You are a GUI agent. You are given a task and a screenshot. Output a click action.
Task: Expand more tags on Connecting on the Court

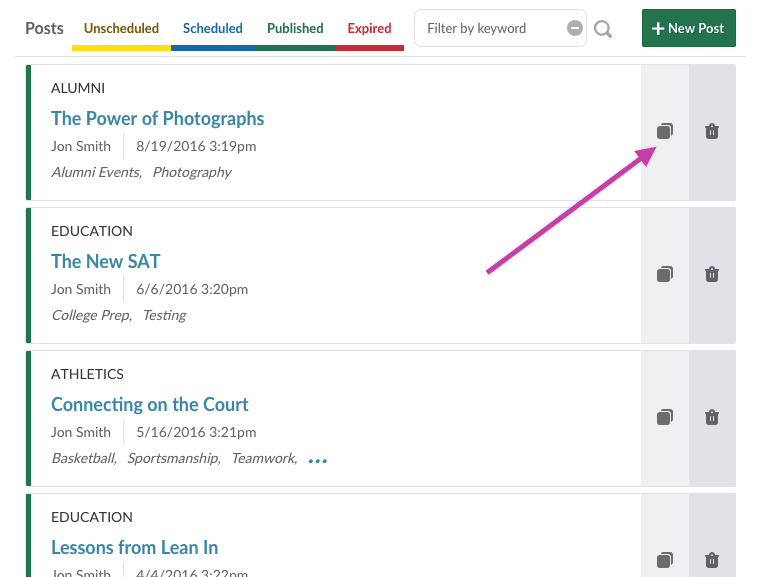tap(318, 460)
